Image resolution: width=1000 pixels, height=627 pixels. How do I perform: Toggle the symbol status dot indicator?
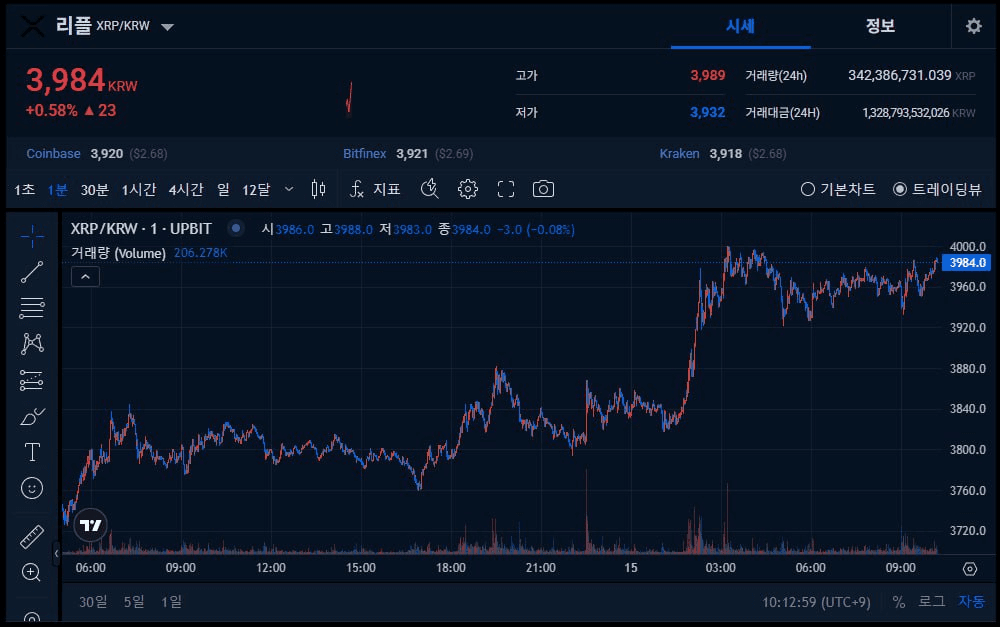[236, 228]
